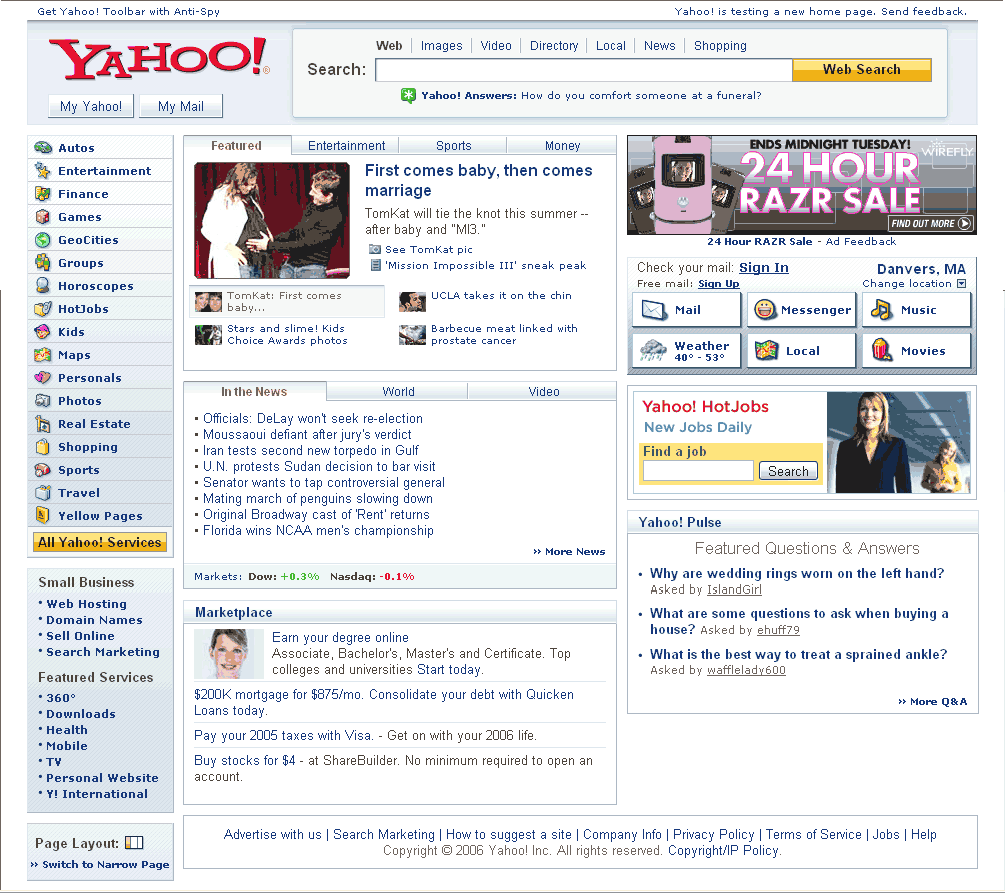Open the Video tab in news panel

544,392
